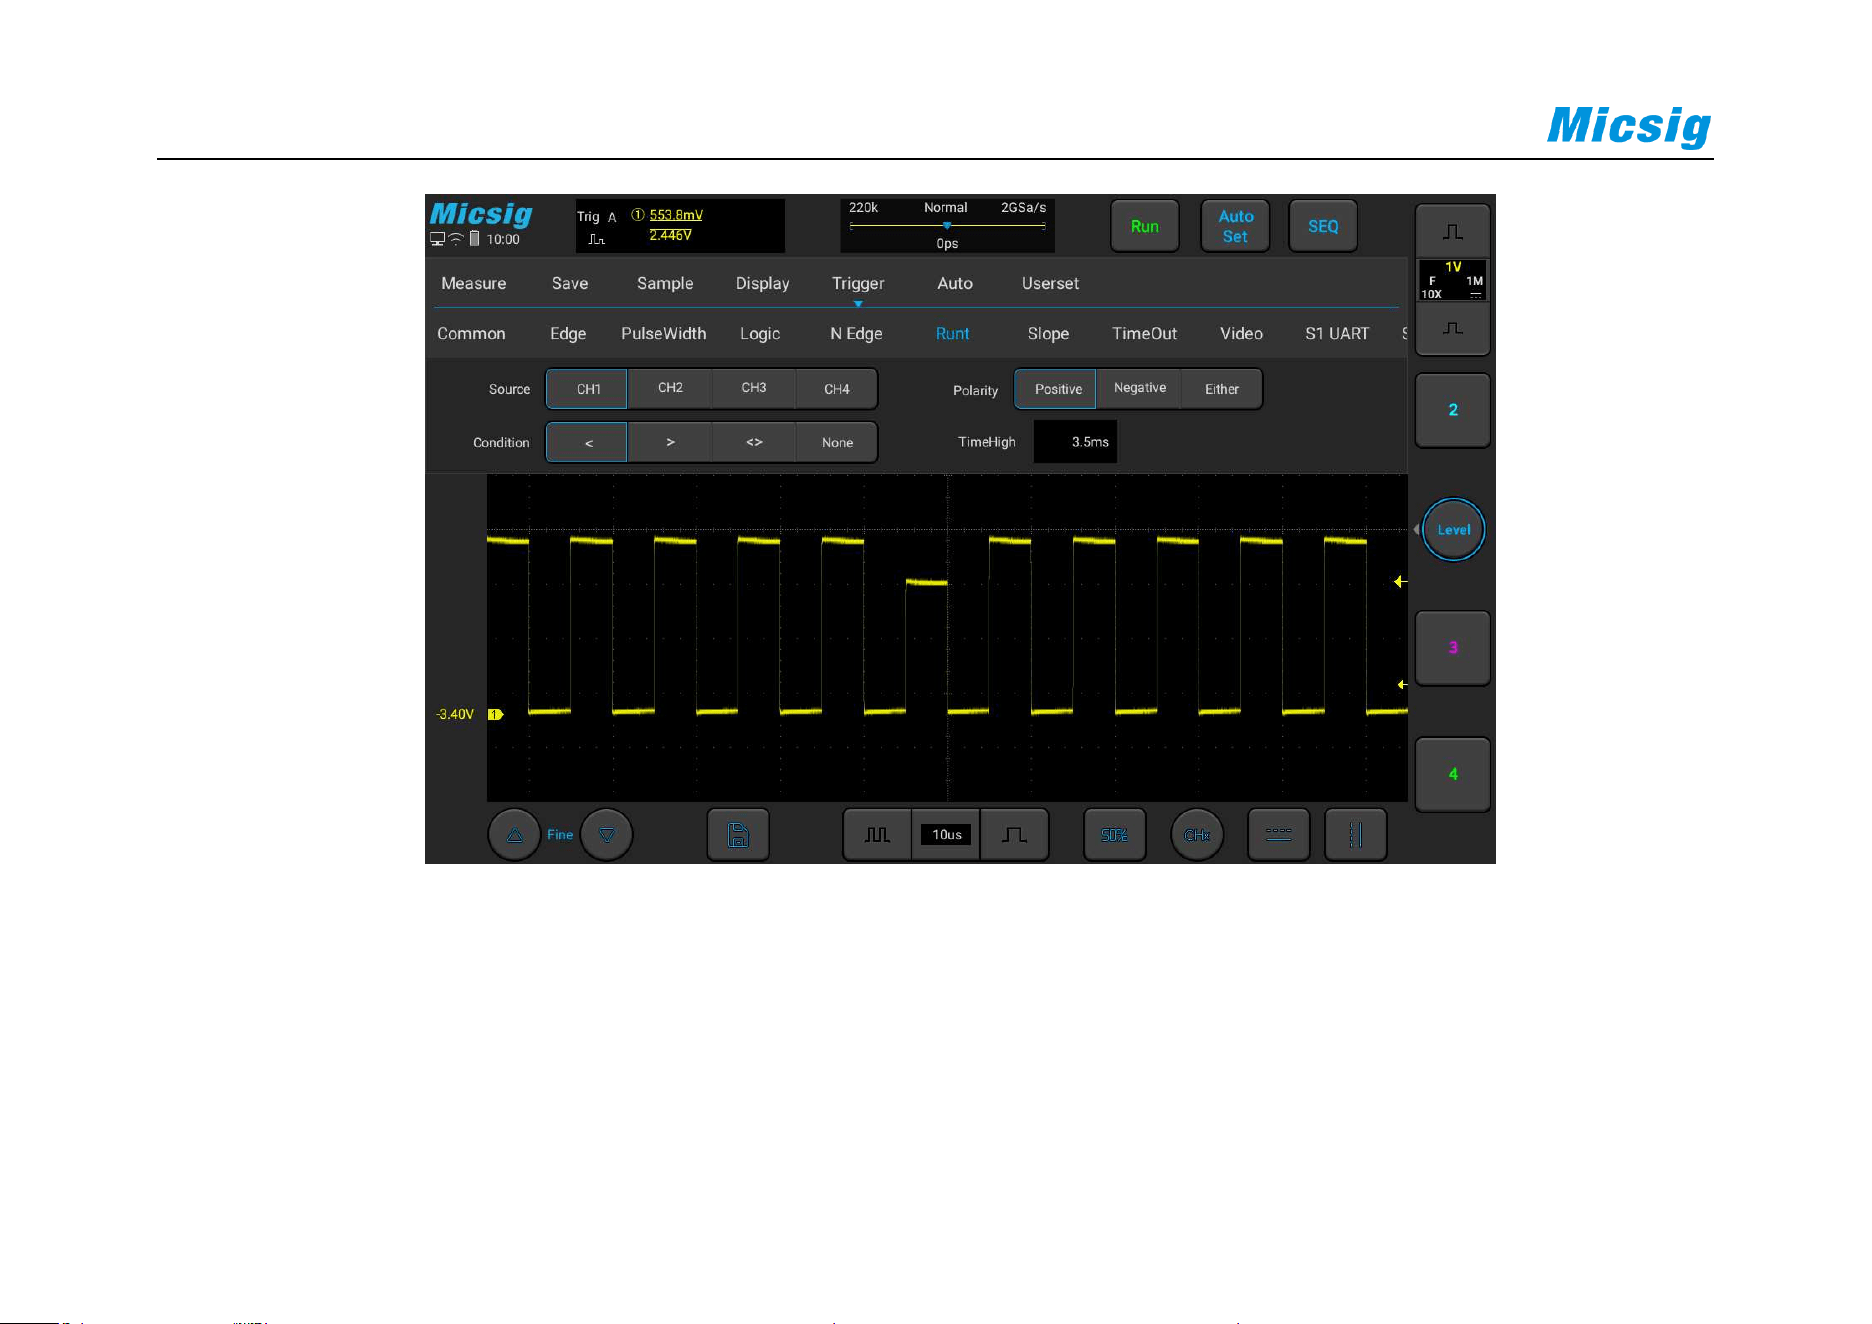
Task: Tap the Fine down-triangle adjustment button
Action: tap(607, 835)
